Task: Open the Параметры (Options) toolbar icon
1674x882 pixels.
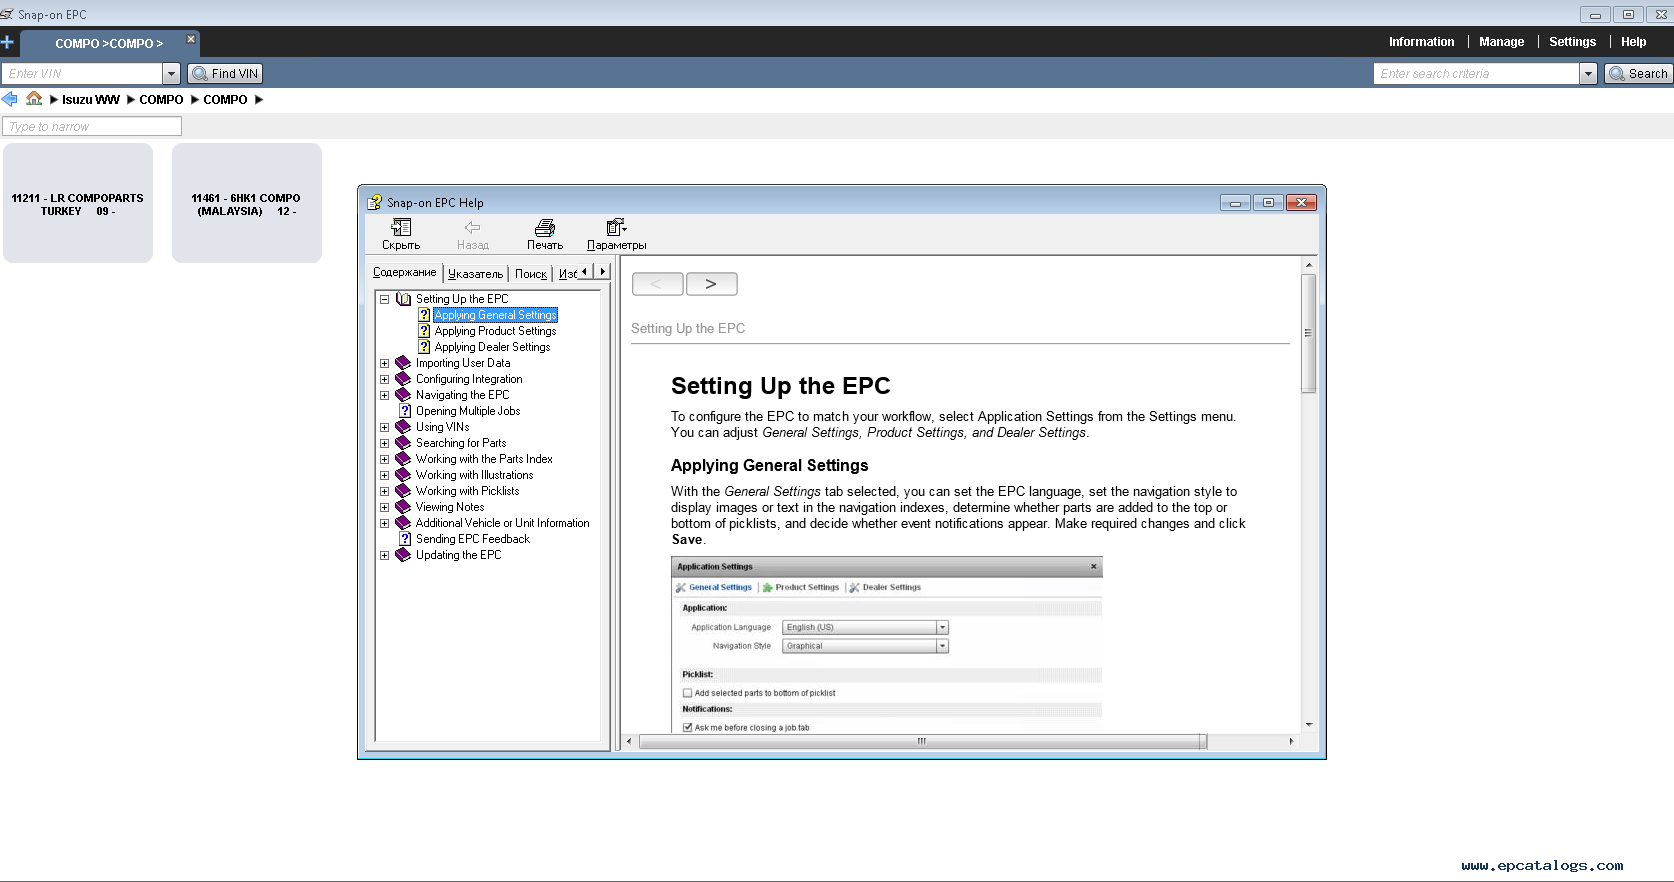Action: (616, 234)
